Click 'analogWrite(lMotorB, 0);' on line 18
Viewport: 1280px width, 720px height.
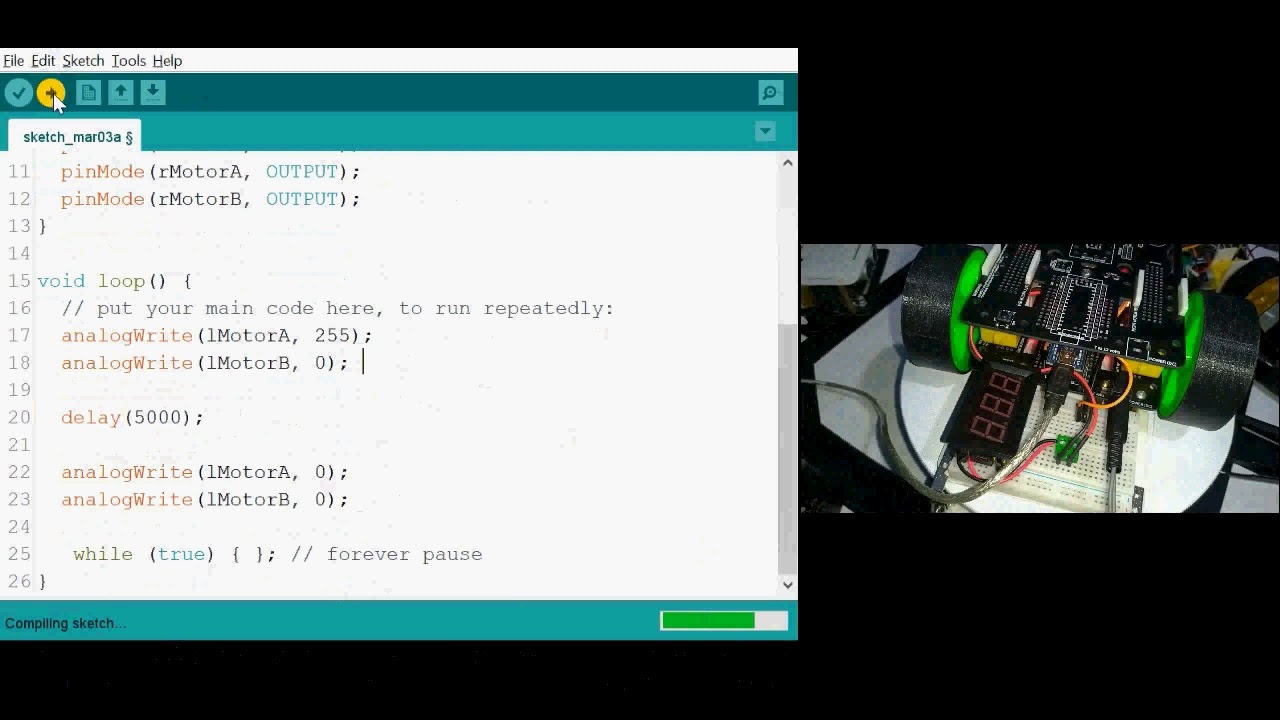(x=204, y=363)
